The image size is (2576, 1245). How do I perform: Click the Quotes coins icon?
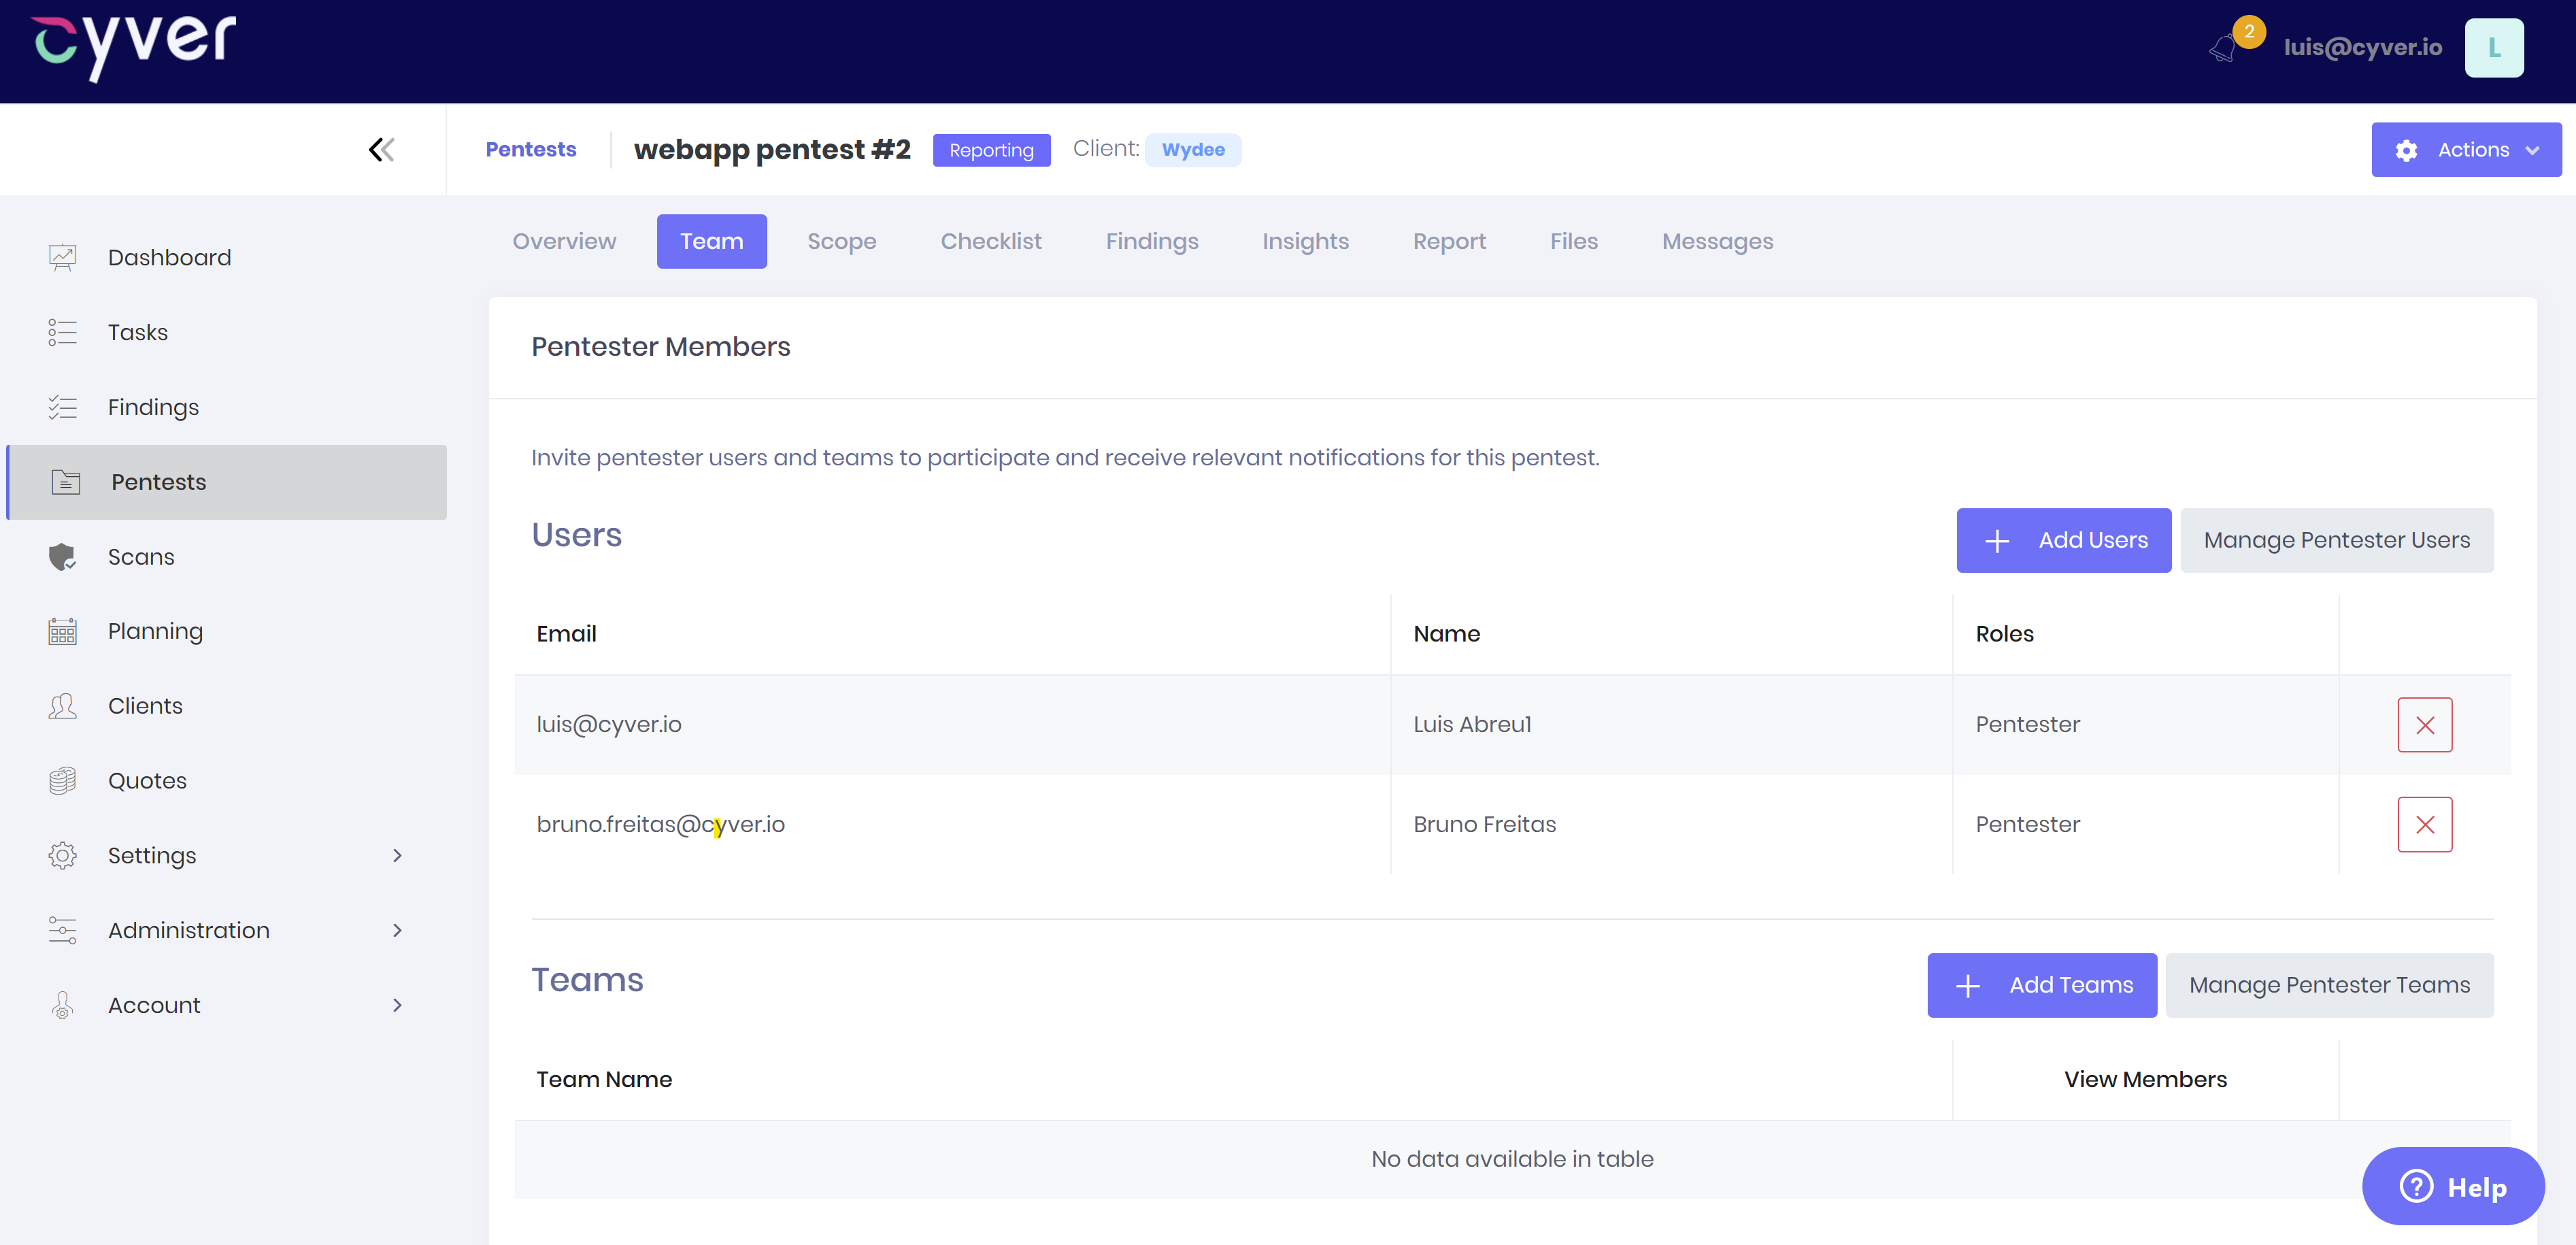62,780
